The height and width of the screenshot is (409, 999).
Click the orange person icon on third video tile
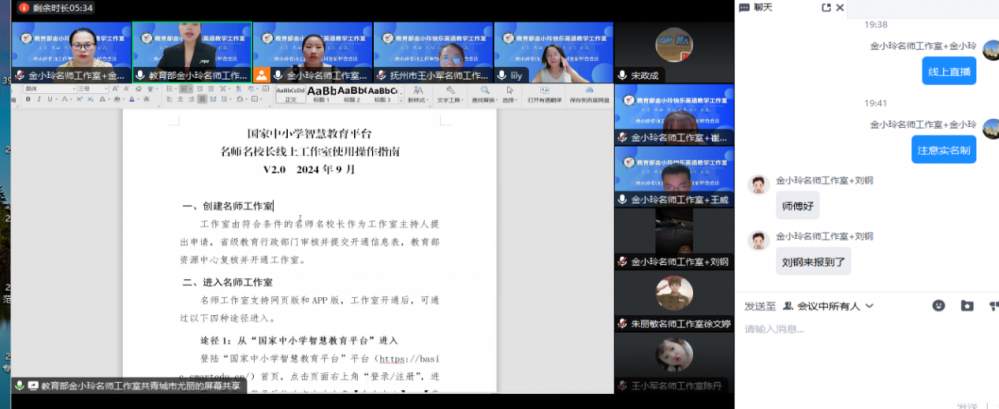(262, 75)
